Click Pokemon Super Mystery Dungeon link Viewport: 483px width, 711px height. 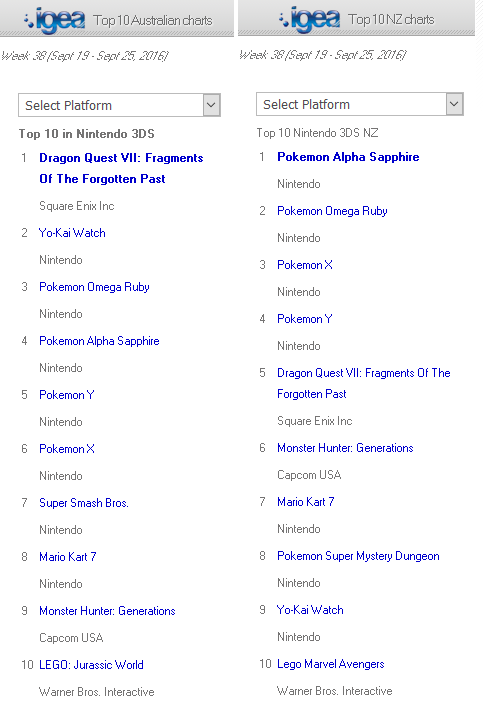pyautogui.click(x=358, y=556)
